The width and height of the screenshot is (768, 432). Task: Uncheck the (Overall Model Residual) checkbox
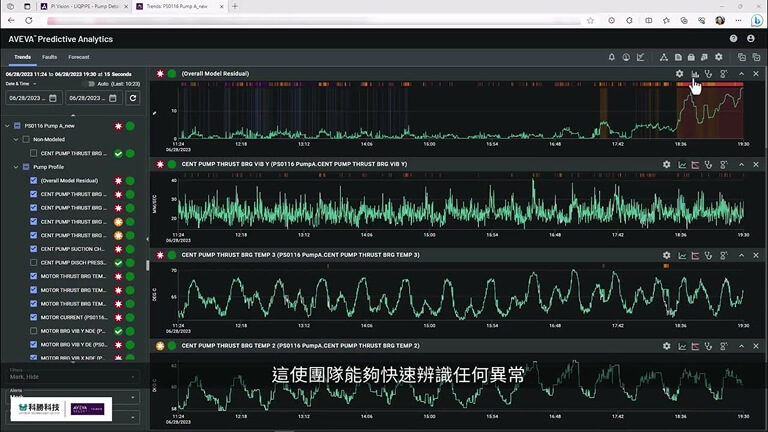[x=33, y=180]
